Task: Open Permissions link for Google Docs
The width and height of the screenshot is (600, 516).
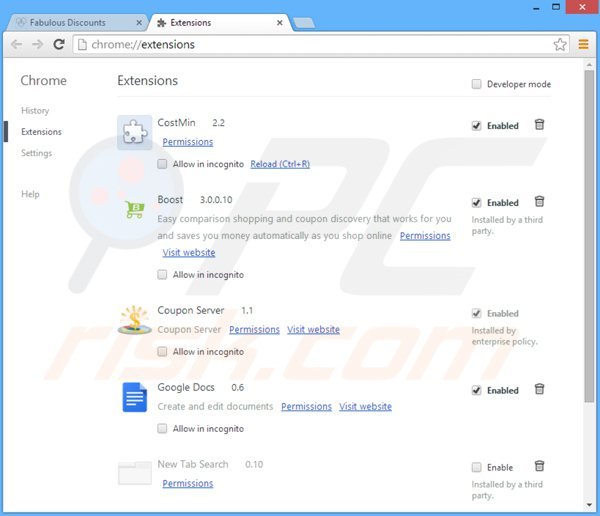Action: (x=306, y=407)
